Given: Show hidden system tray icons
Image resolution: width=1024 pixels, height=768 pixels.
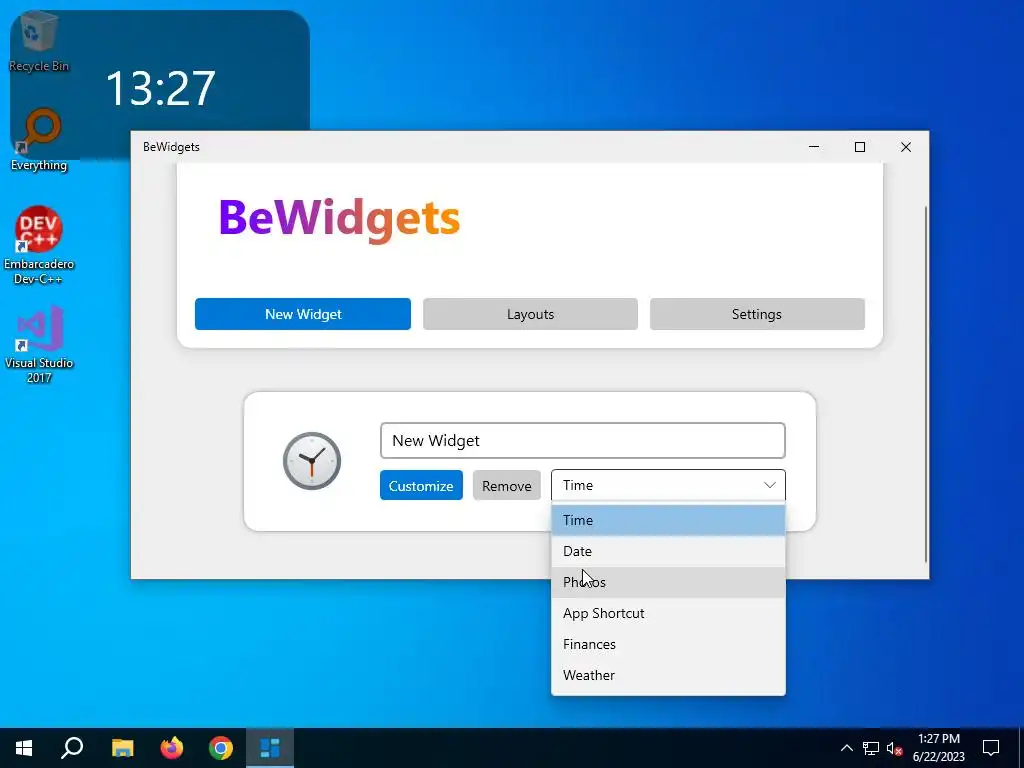Looking at the screenshot, I should (x=846, y=748).
